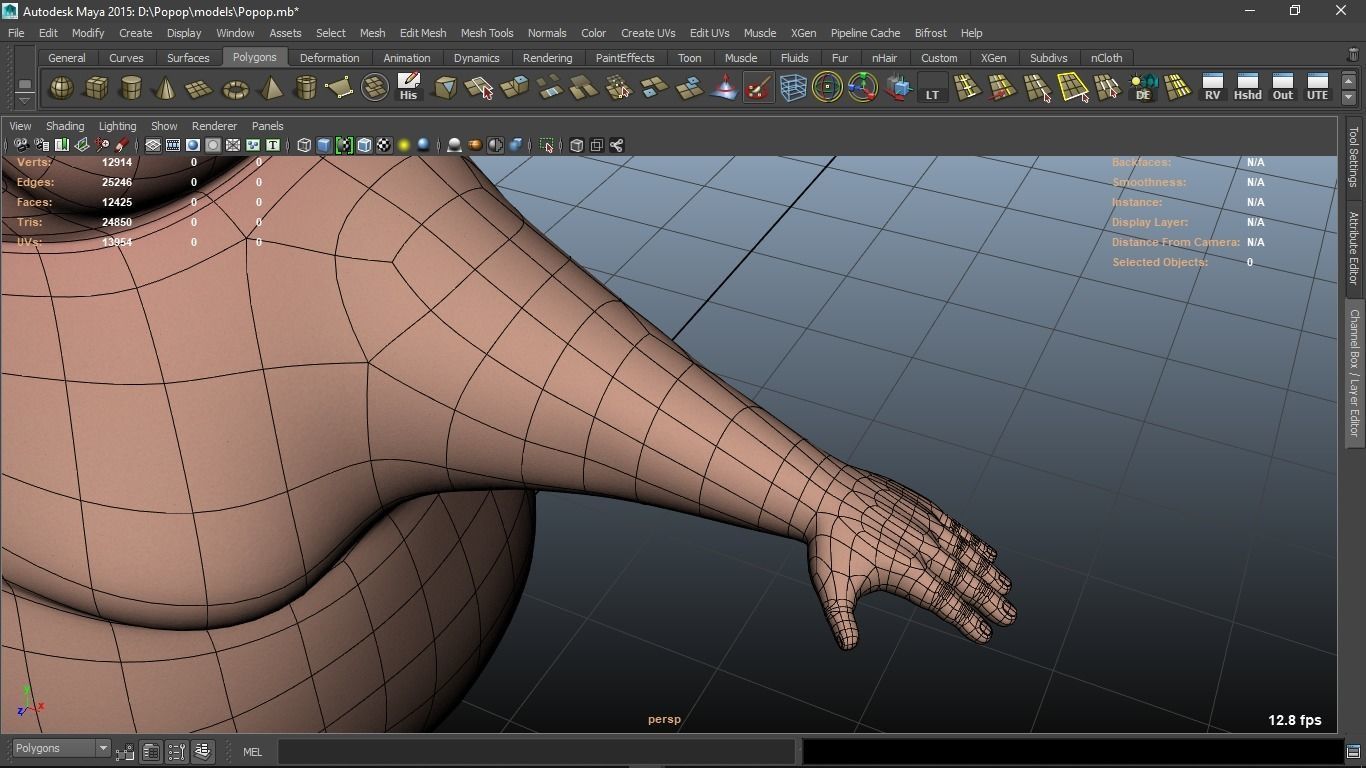Image resolution: width=1366 pixels, height=768 pixels.
Task: Open the Out outliner shelf icon
Action: [x=1283, y=89]
